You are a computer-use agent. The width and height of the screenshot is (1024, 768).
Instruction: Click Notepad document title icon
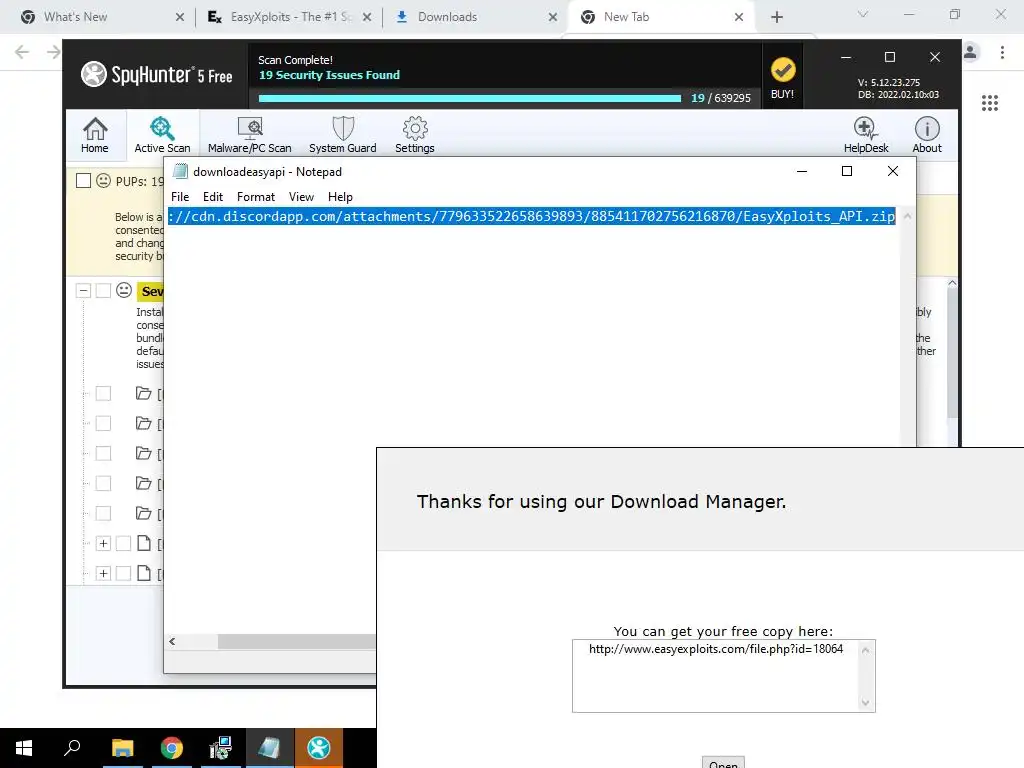(180, 172)
